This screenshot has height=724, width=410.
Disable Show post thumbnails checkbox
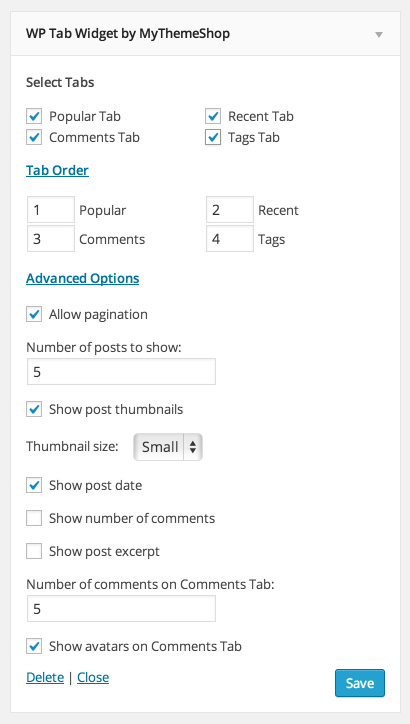[x=34, y=410]
